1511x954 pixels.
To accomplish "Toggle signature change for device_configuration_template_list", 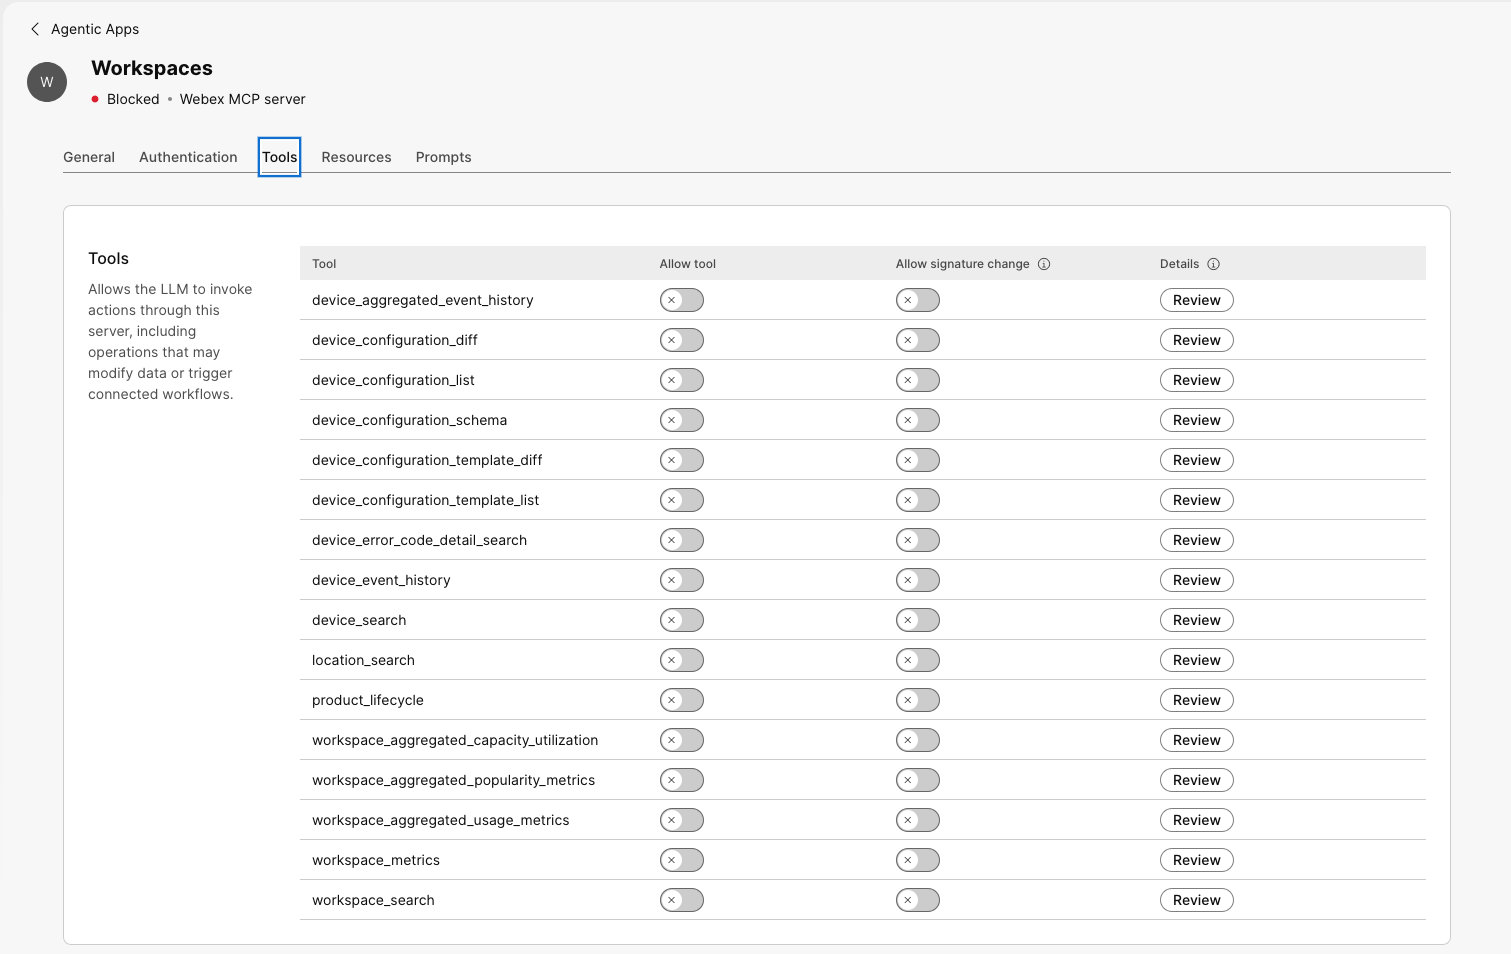I will (918, 500).
